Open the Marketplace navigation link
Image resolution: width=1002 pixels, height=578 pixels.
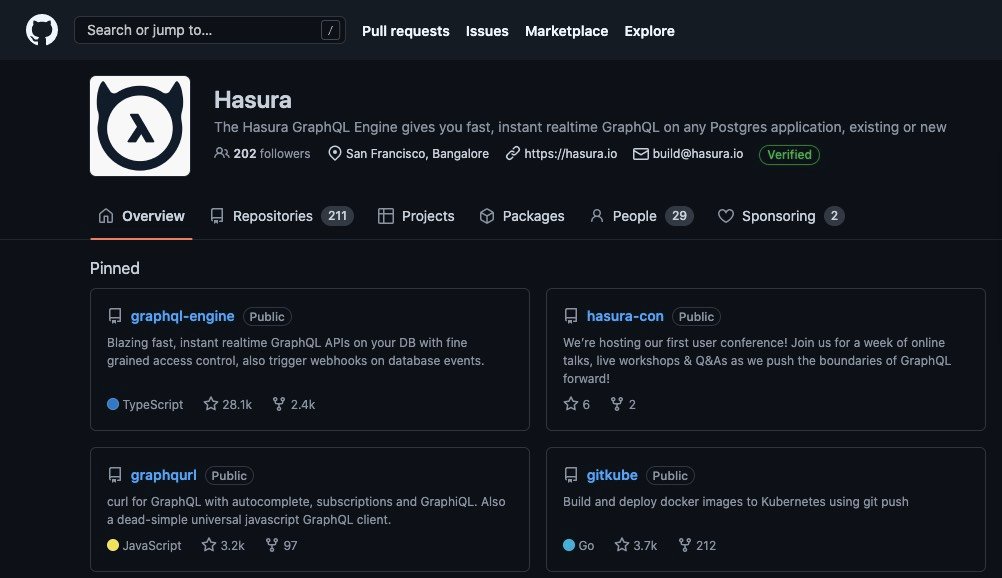point(566,31)
